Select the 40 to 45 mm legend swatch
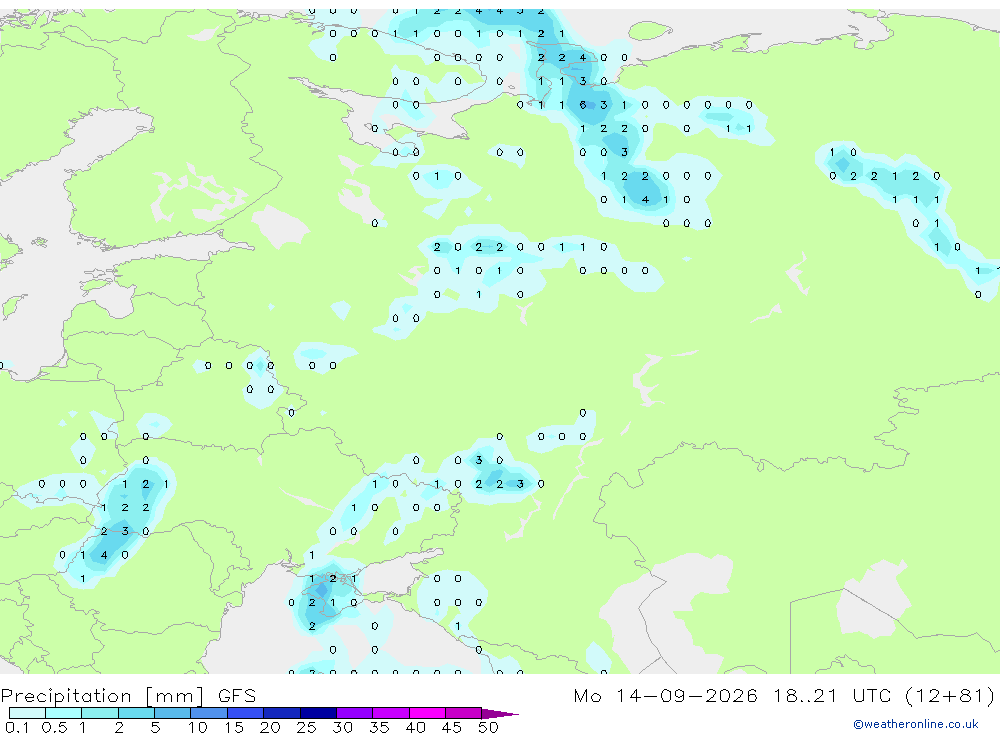The width and height of the screenshot is (1000, 733). tap(427, 713)
